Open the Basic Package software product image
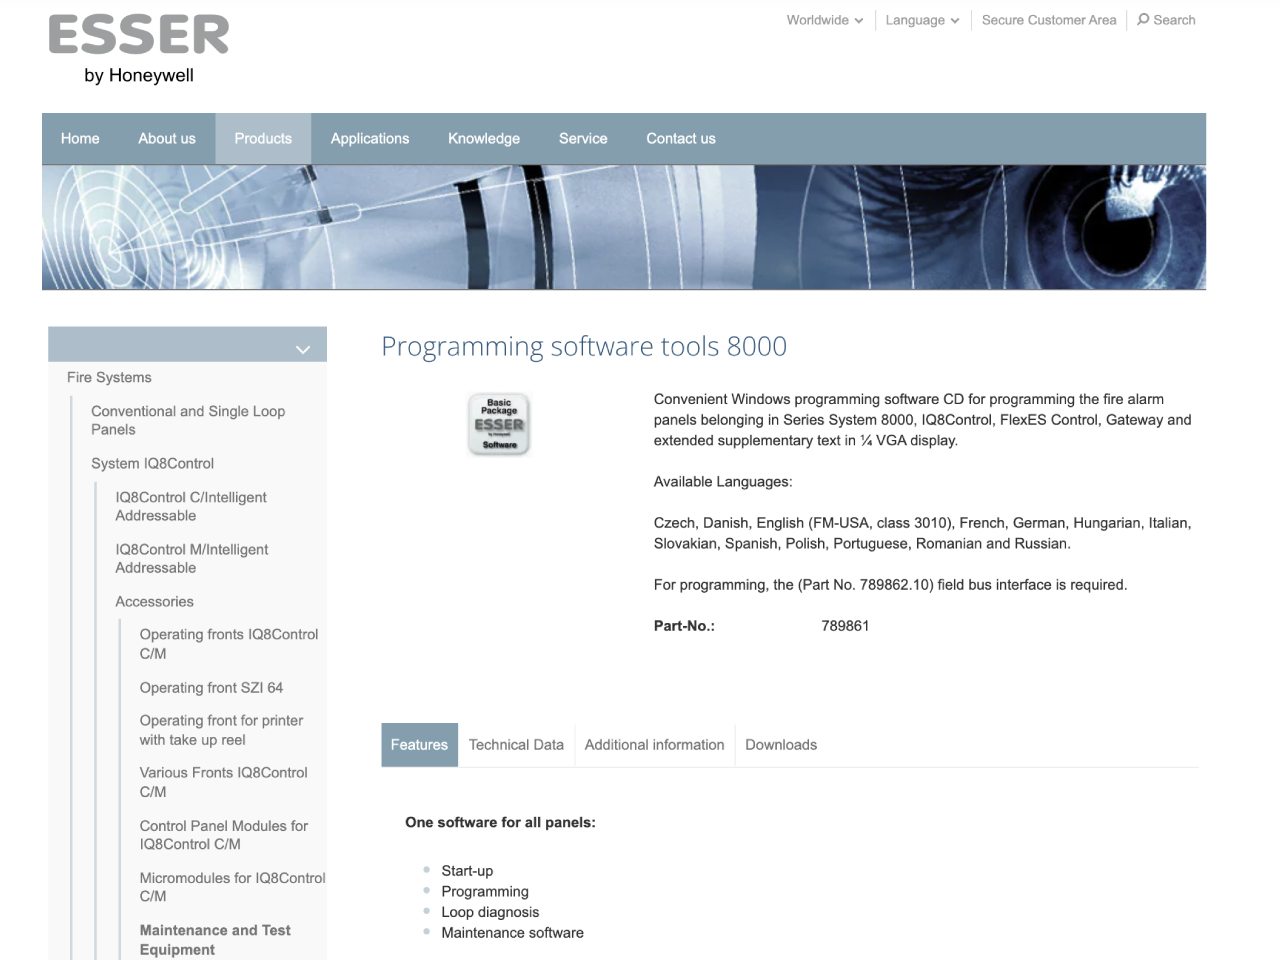1280x960 pixels. (x=499, y=424)
